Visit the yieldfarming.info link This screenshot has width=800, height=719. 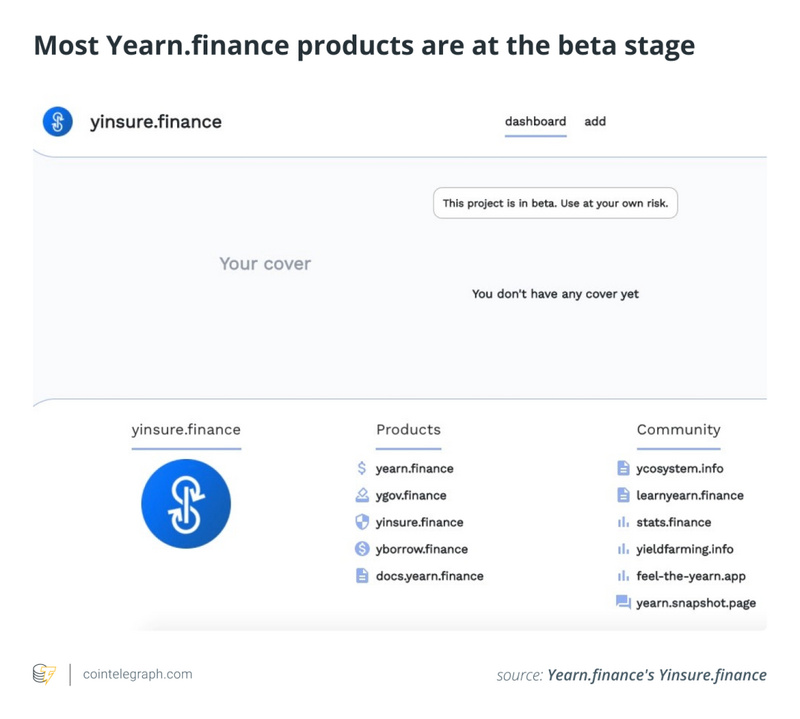684,549
